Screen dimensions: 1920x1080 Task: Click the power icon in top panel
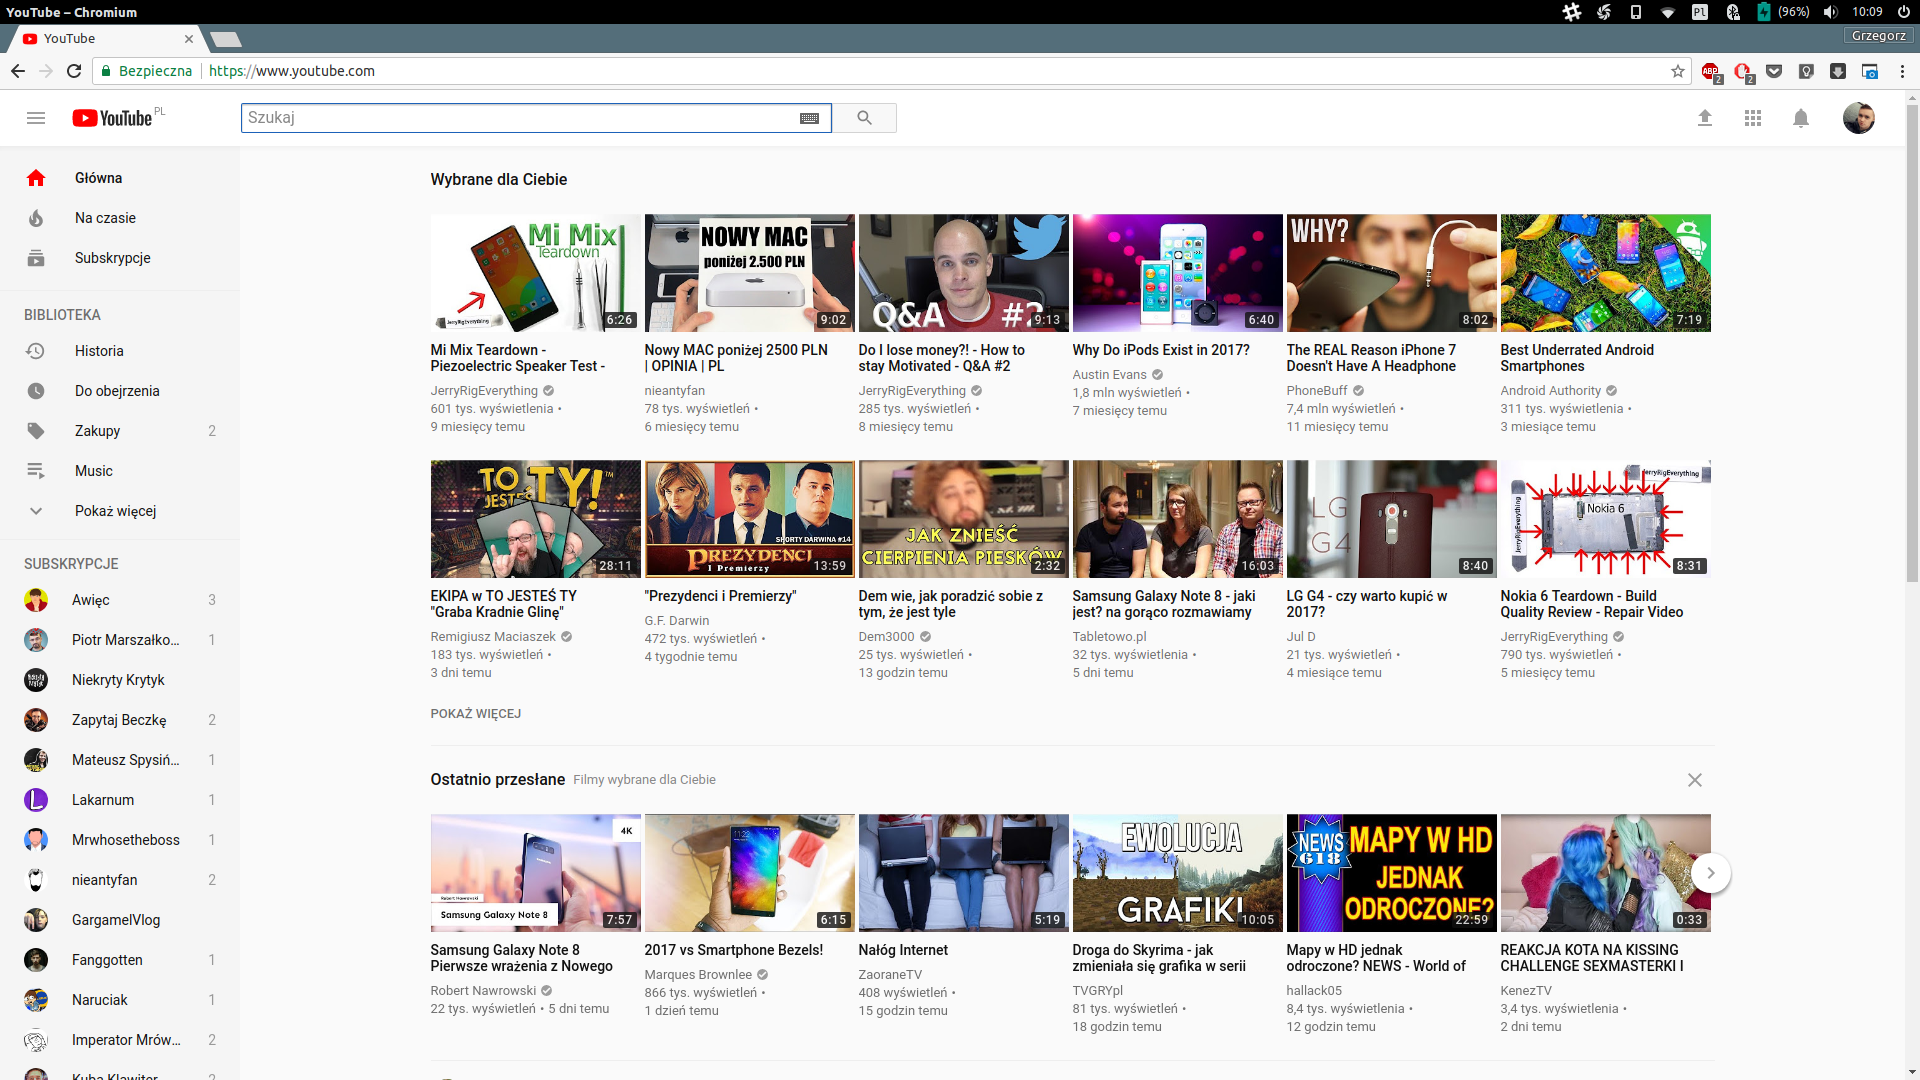coord(1904,12)
